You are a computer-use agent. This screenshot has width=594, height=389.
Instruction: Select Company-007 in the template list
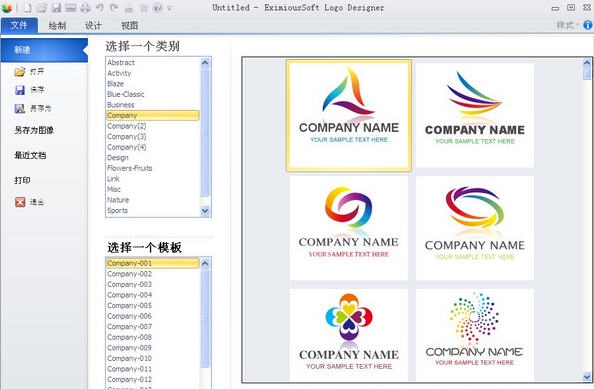coord(153,327)
